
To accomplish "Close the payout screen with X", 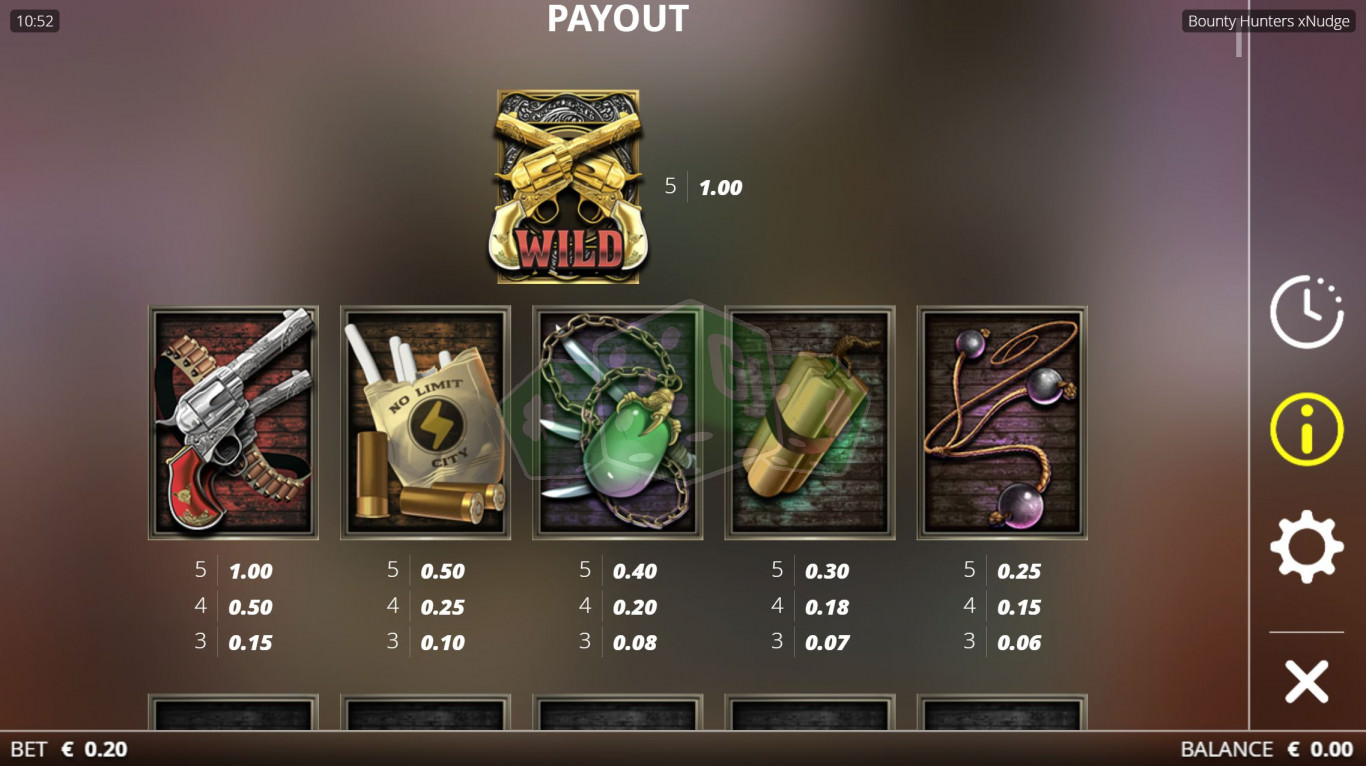I will tap(1306, 682).
